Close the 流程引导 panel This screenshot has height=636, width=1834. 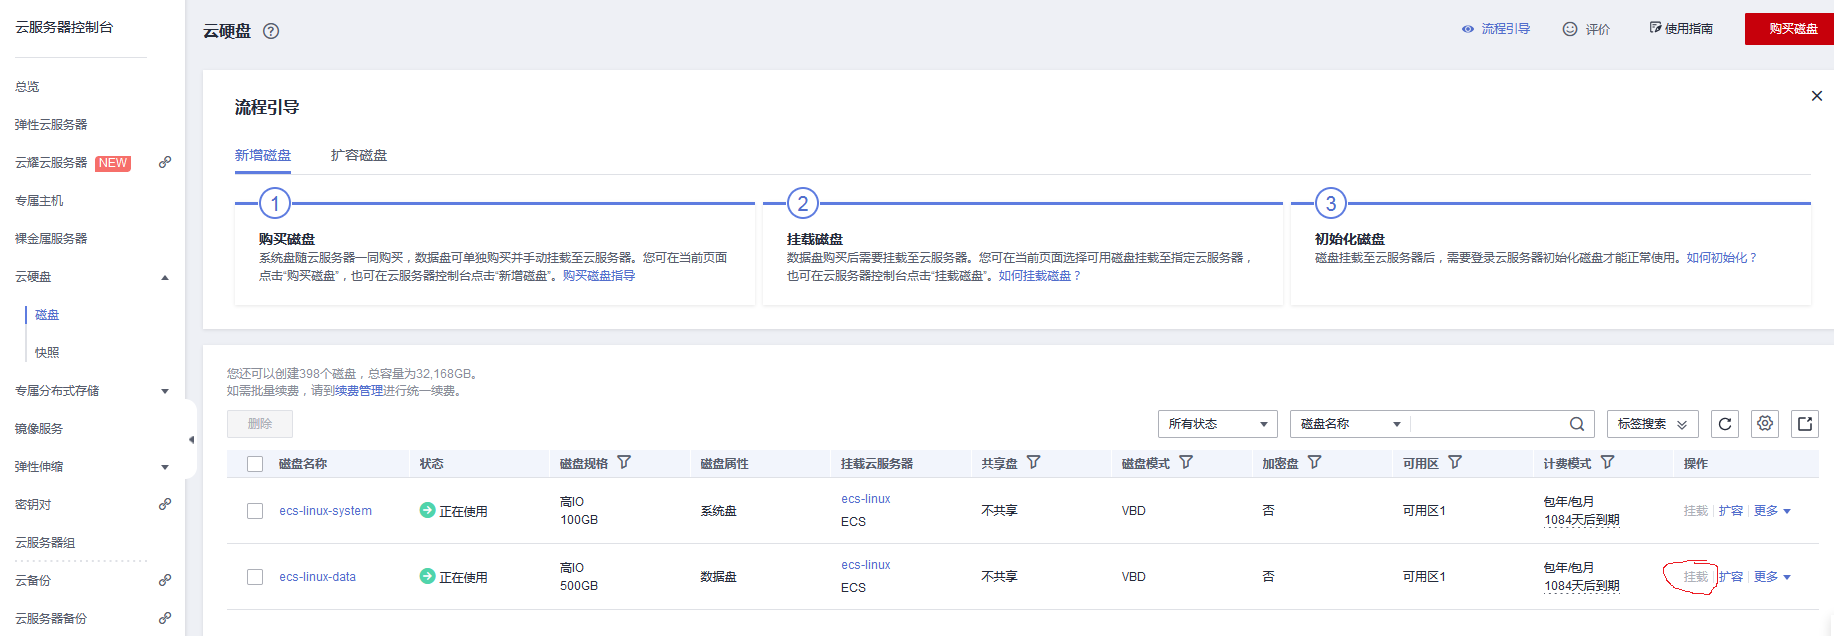(1817, 96)
